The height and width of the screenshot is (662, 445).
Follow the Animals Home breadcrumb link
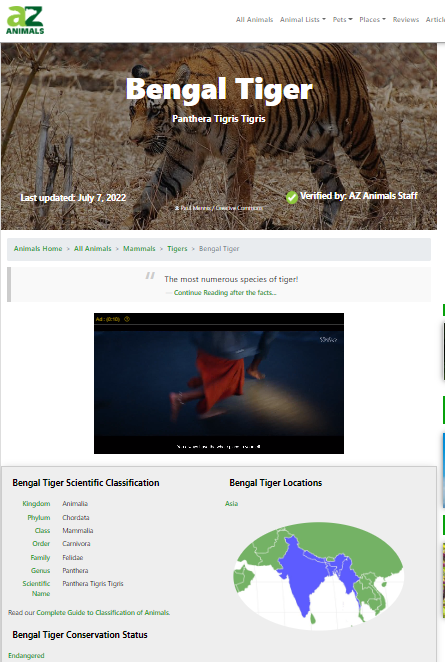[38, 249]
